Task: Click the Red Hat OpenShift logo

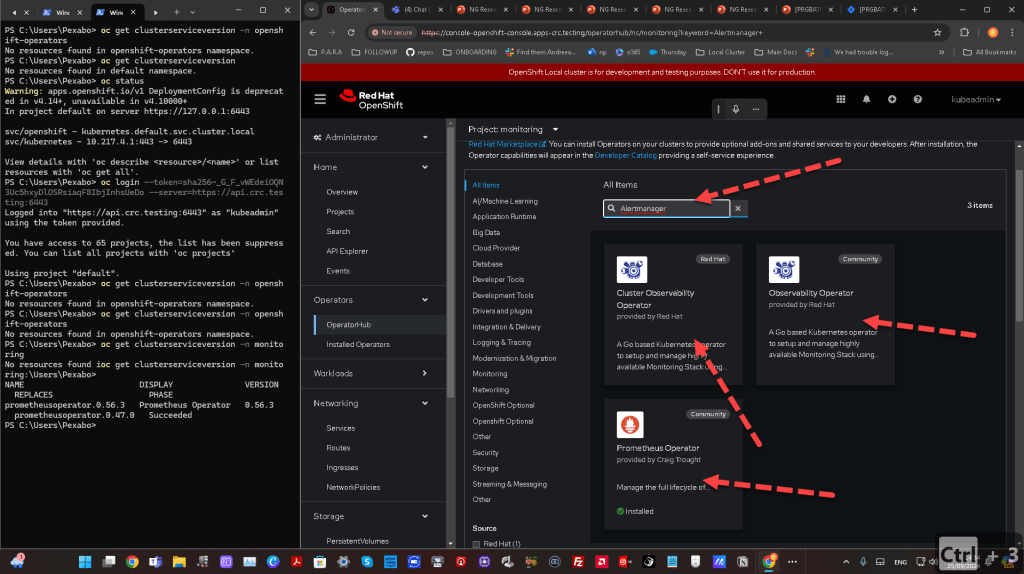Action: (371, 100)
